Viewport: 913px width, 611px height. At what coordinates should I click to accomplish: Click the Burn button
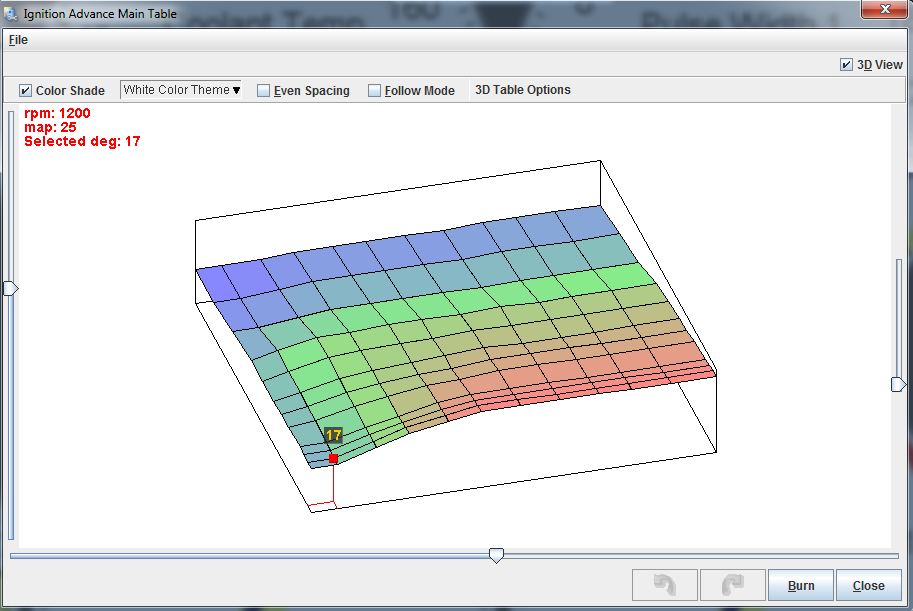coord(800,585)
